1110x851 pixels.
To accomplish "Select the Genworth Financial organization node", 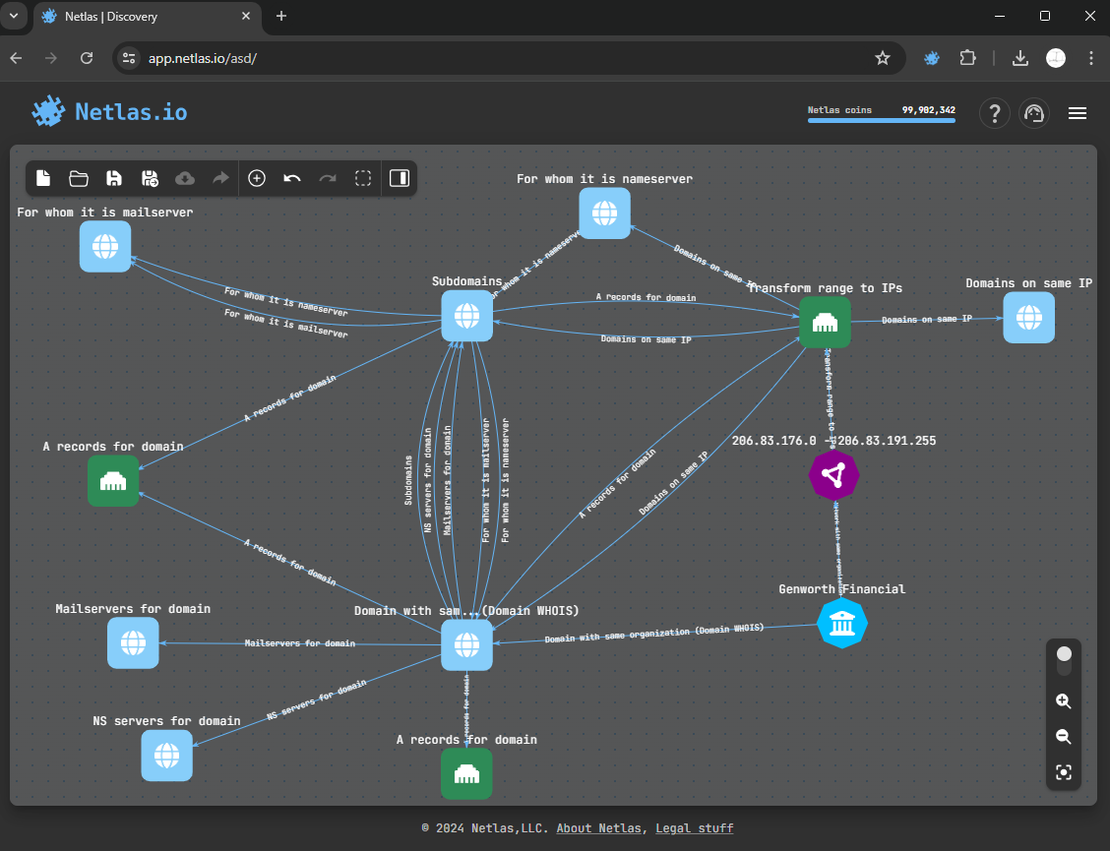I will coord(842,622).
